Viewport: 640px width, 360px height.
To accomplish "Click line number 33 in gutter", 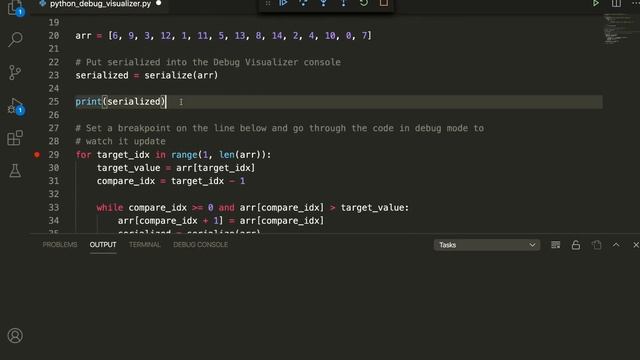I will click(x=53, y=208).
